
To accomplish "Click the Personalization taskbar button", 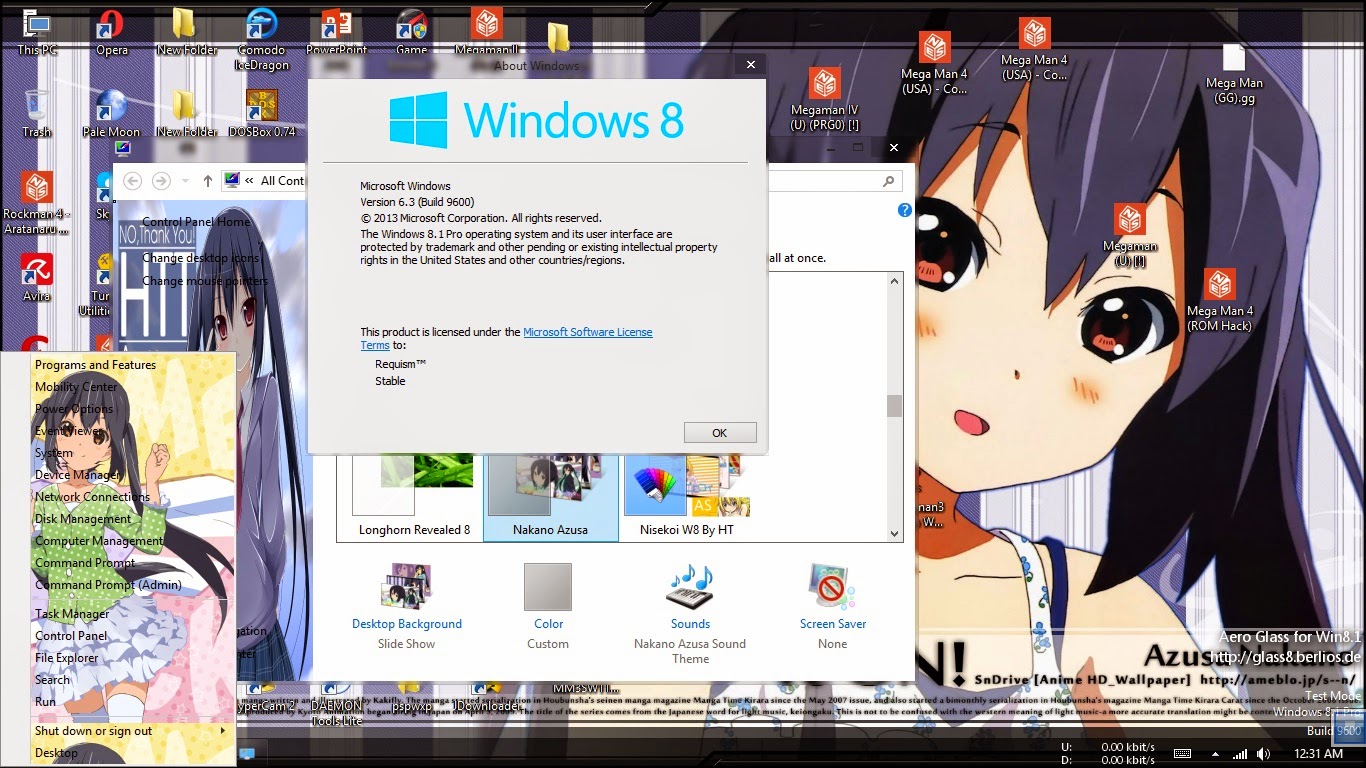I will (246, 752).
